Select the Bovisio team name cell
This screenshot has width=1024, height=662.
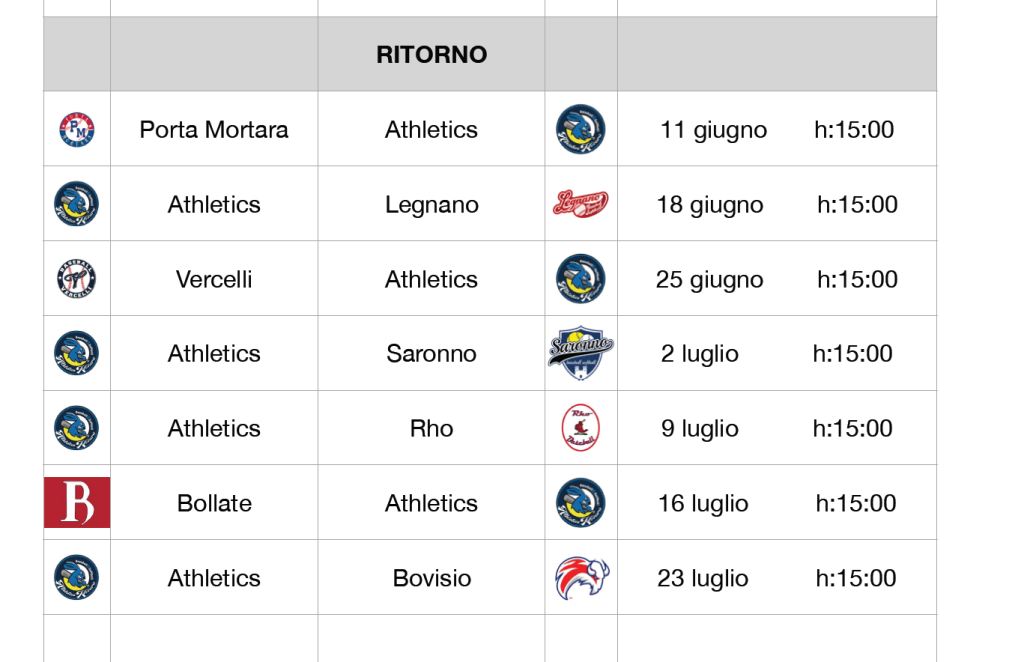click(x=431, y=578)
